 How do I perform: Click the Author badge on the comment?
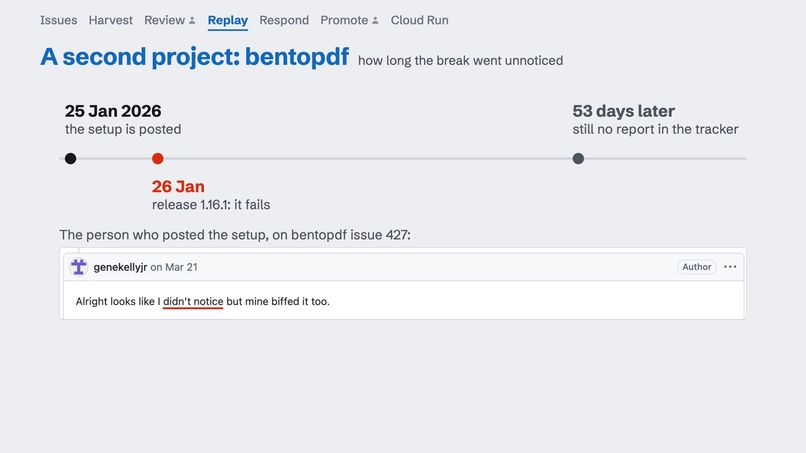[x=697, y=267]
